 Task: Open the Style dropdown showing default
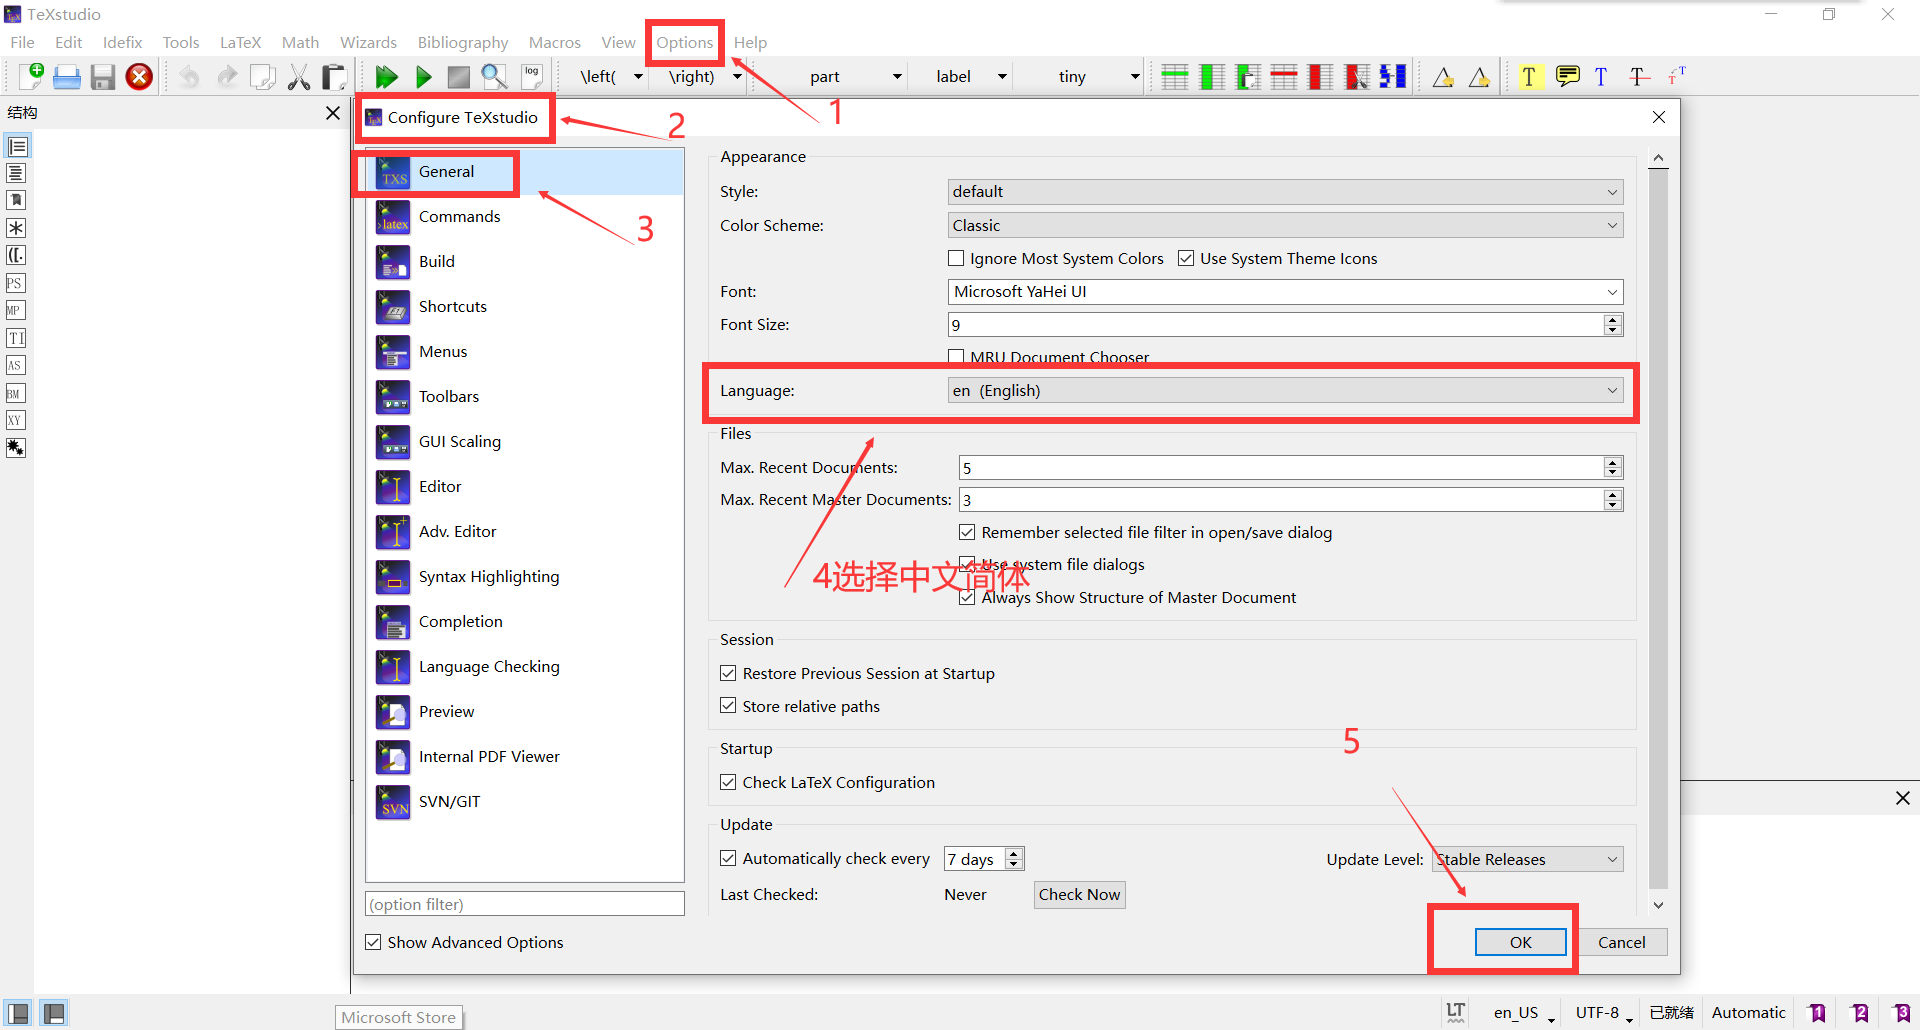coord(1285,191)
